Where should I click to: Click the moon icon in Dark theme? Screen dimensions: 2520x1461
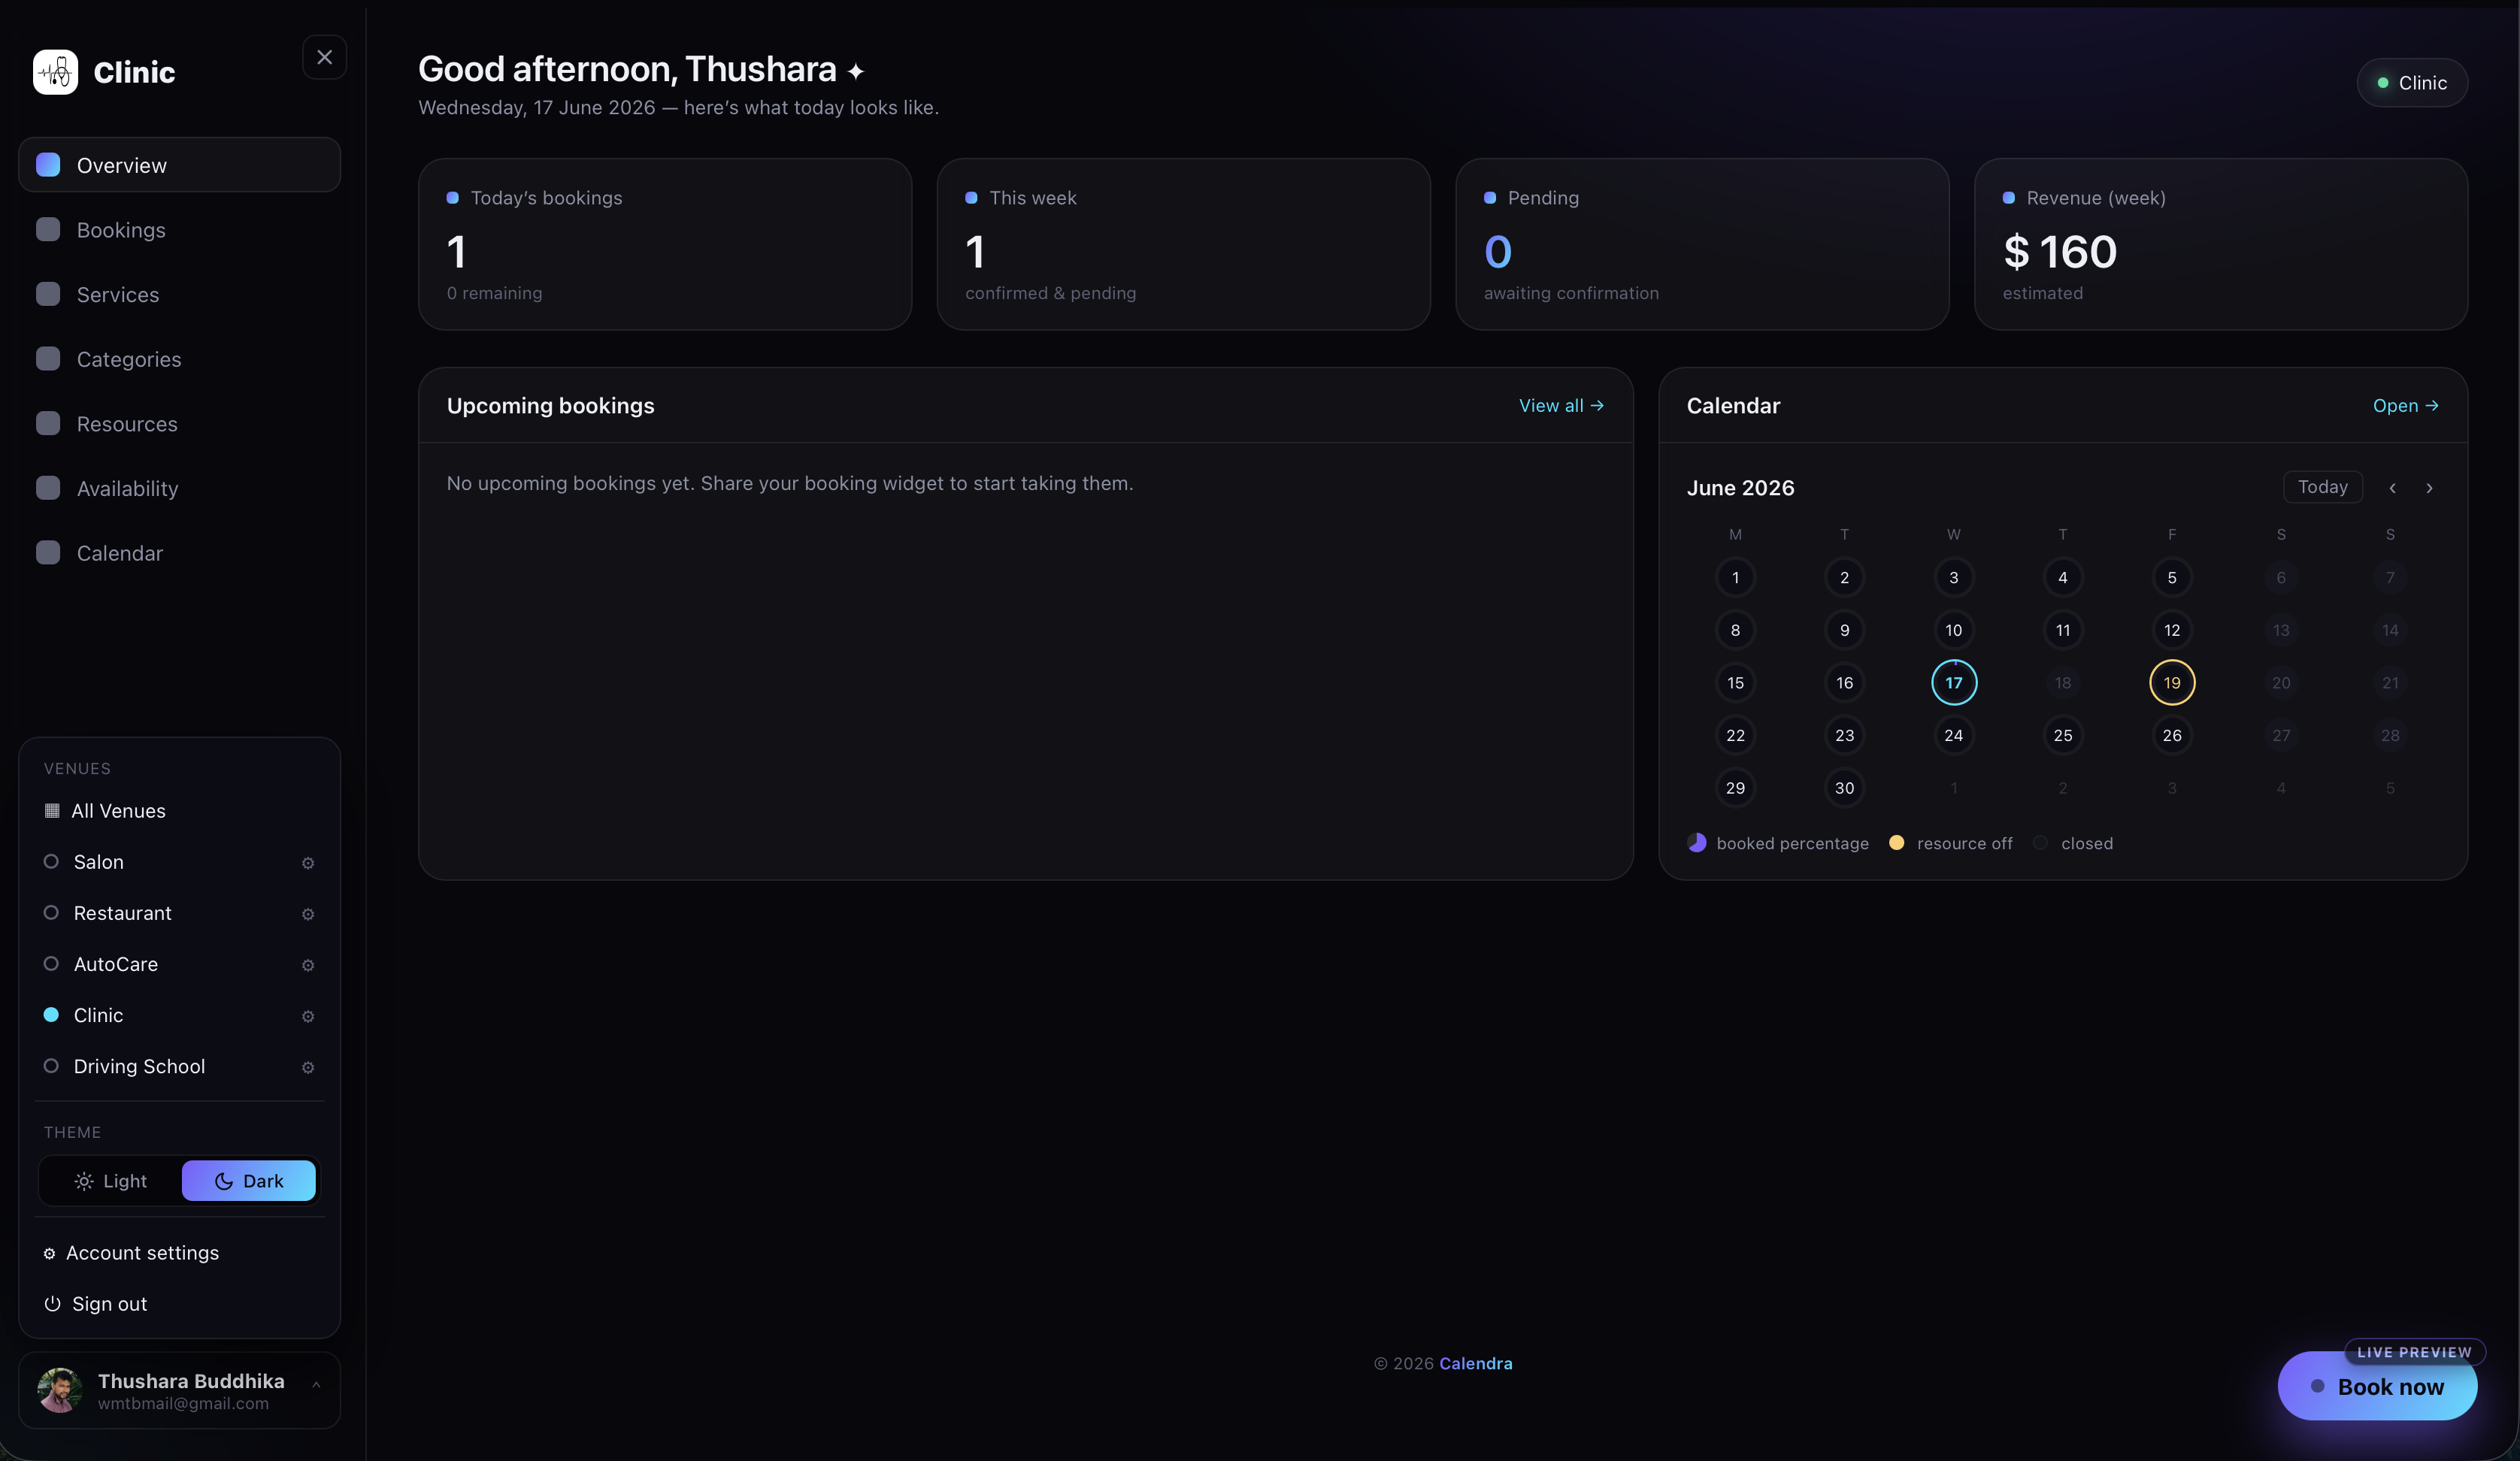[x=224, y=1181]
